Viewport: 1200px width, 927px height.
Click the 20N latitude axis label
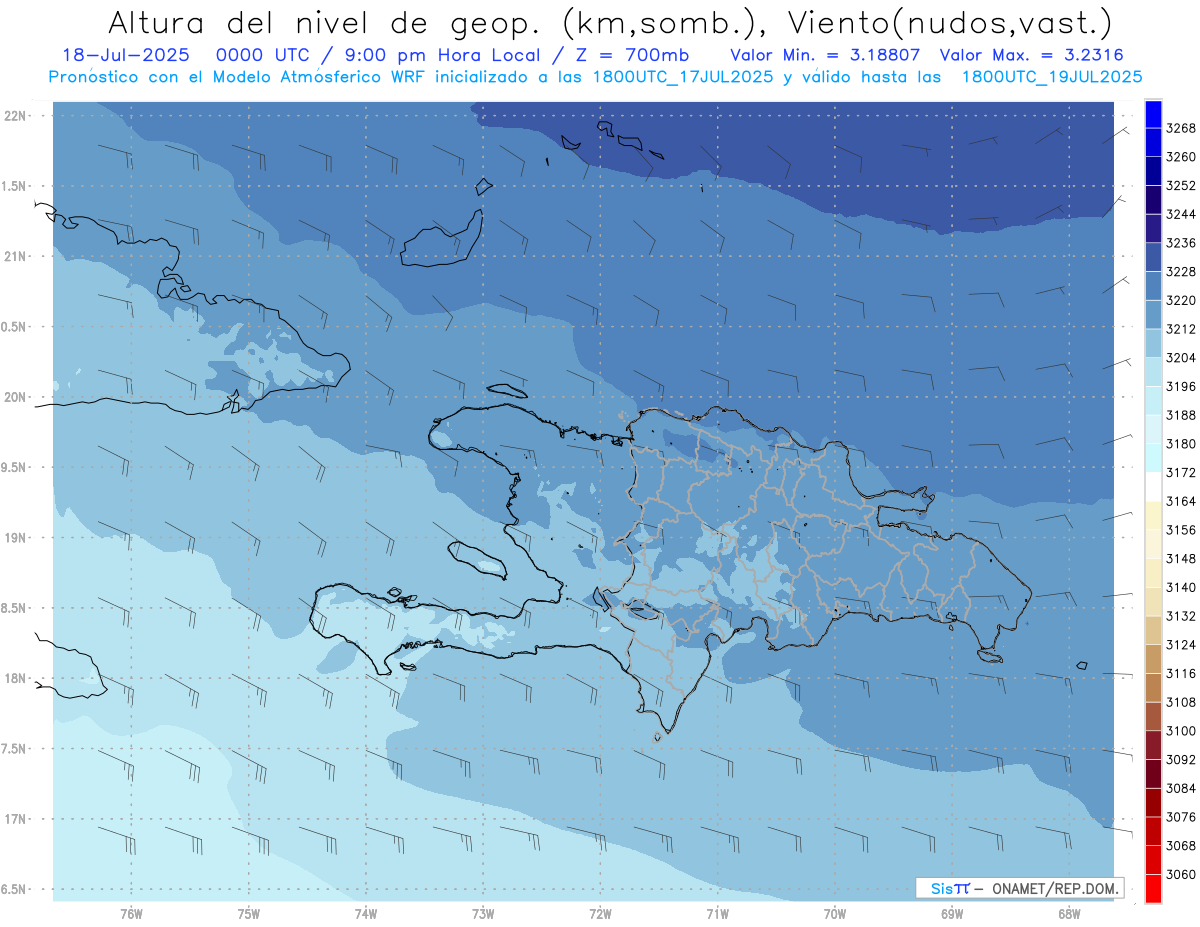[x=15, y=397]
